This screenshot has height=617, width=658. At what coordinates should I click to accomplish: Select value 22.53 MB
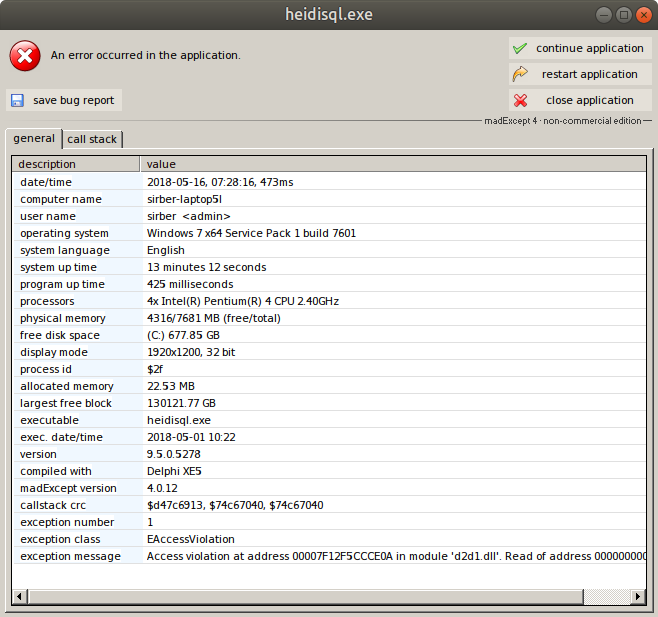pos(171,386)
